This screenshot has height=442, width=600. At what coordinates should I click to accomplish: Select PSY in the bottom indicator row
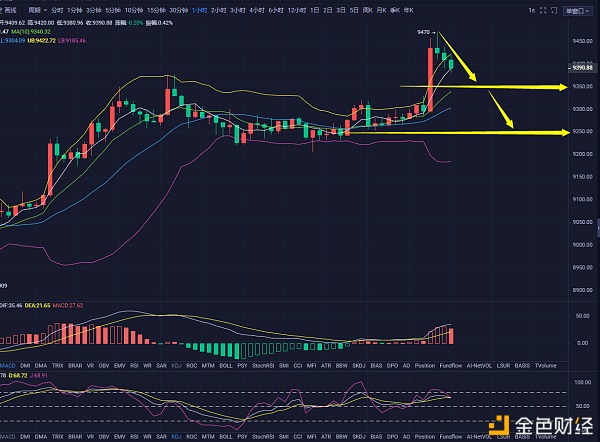242,436
